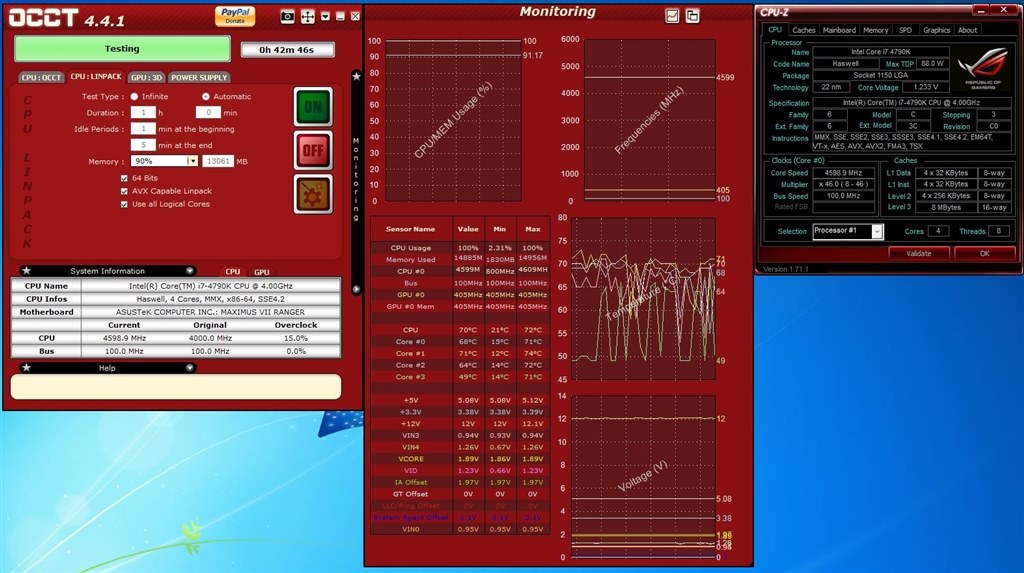Toggle Use all Logical Cores checkbox
The height and width of the screenshot is (573, 1024).
pos(124,204)
